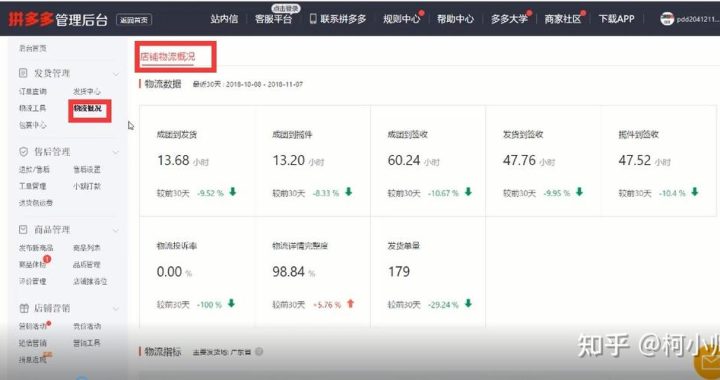Open 商家社区 in top navigation
720x380 pixels.
coord(563,19)
